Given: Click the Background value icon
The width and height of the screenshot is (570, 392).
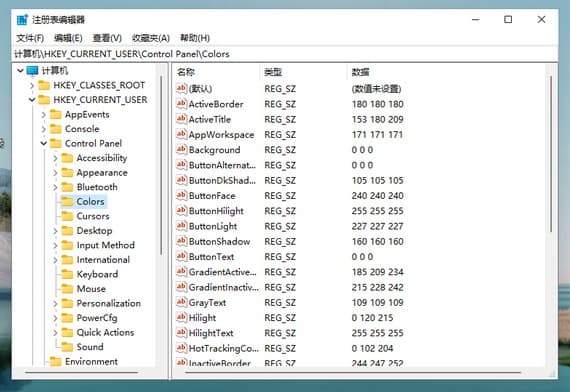Looking at the screenshot, I should point(181,150).
